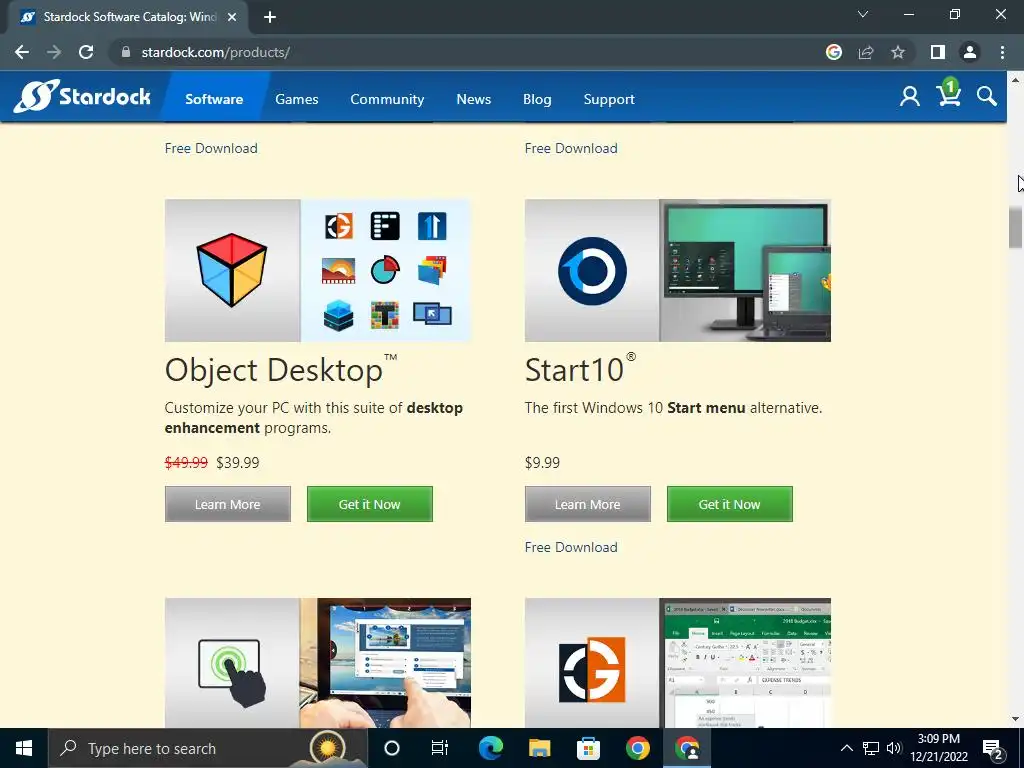Click Learn More for Start10
This screenshot has width=1024, height=768.
tap(588, 504)
